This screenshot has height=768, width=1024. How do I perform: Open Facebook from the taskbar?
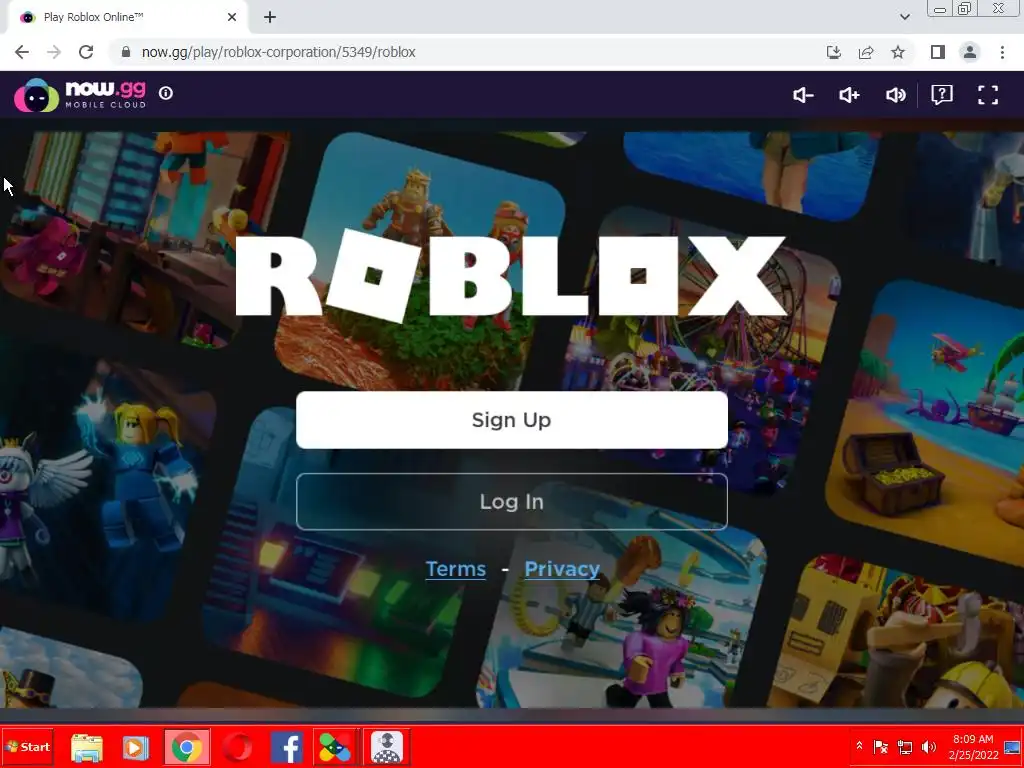(287, 748)
